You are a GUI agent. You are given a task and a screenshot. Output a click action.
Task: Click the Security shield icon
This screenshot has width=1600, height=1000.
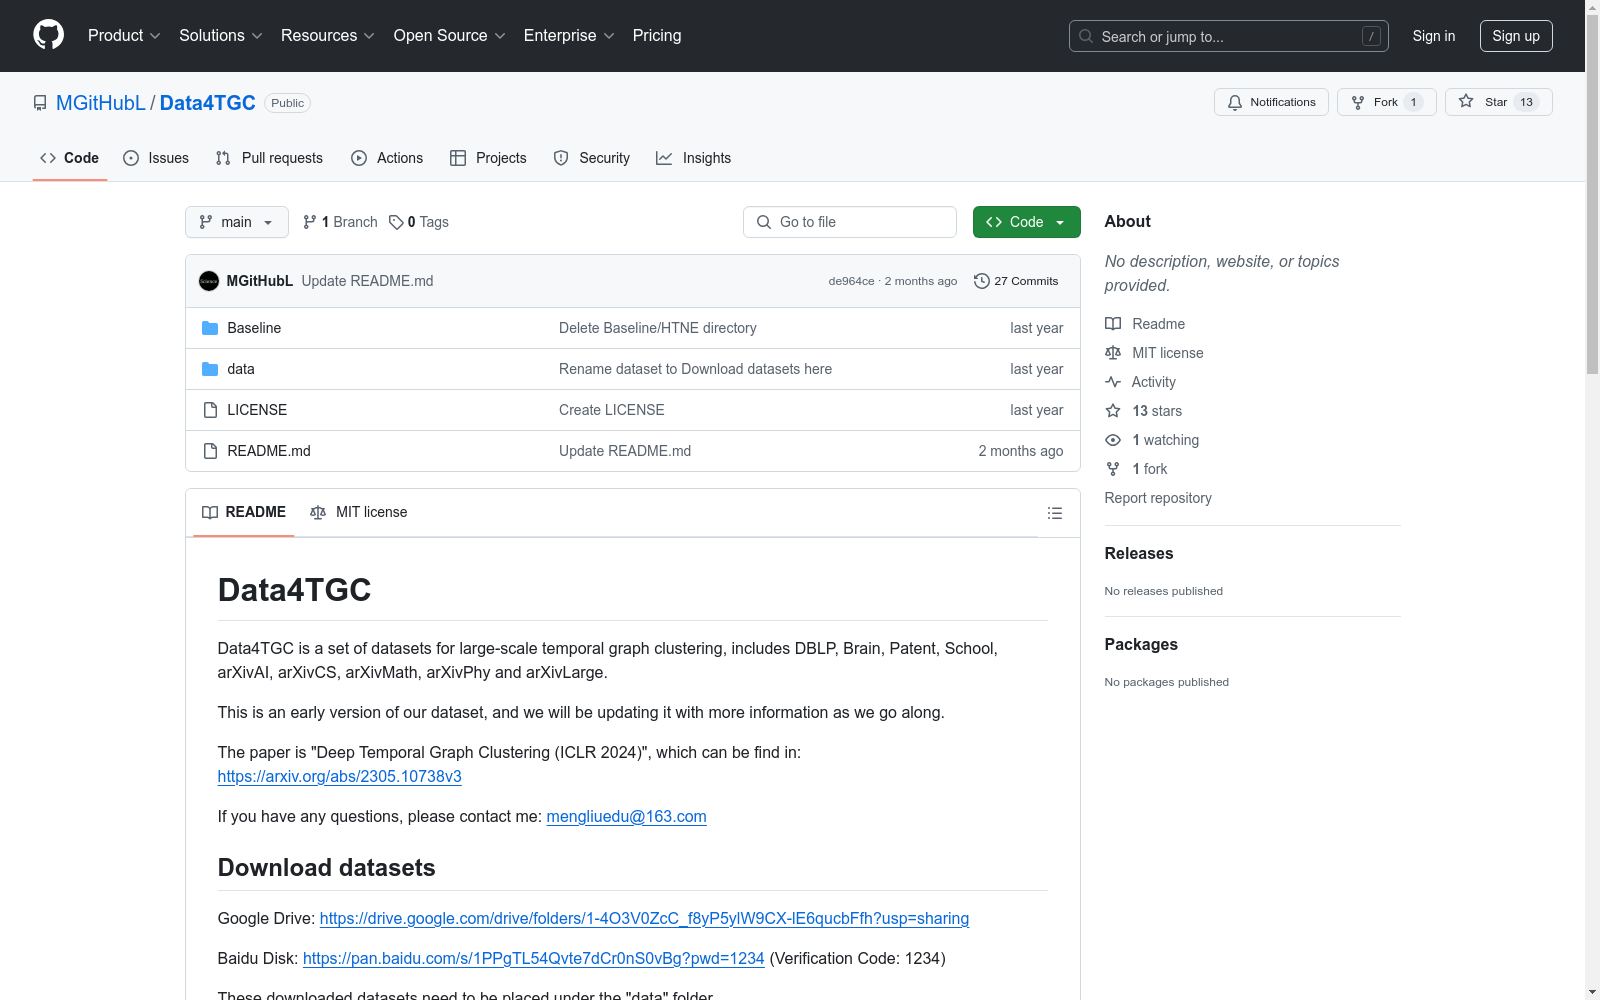[x=561, y=158]
